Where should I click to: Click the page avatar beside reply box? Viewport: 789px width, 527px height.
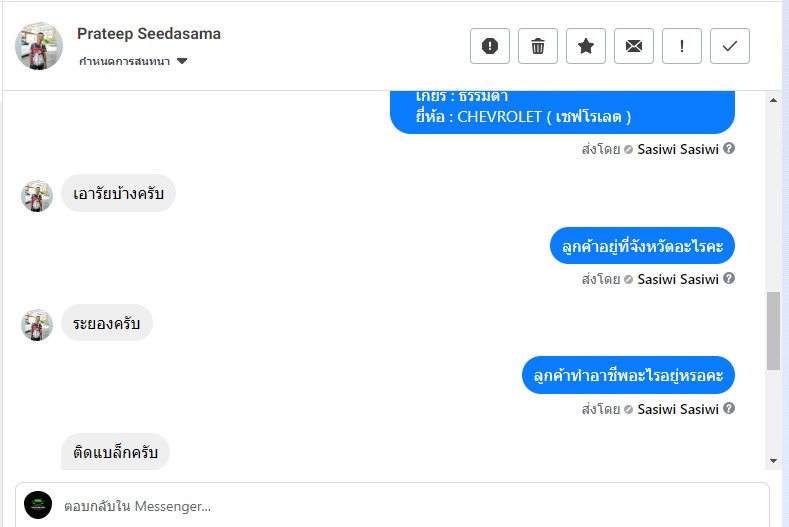click(x=38, y=505)
